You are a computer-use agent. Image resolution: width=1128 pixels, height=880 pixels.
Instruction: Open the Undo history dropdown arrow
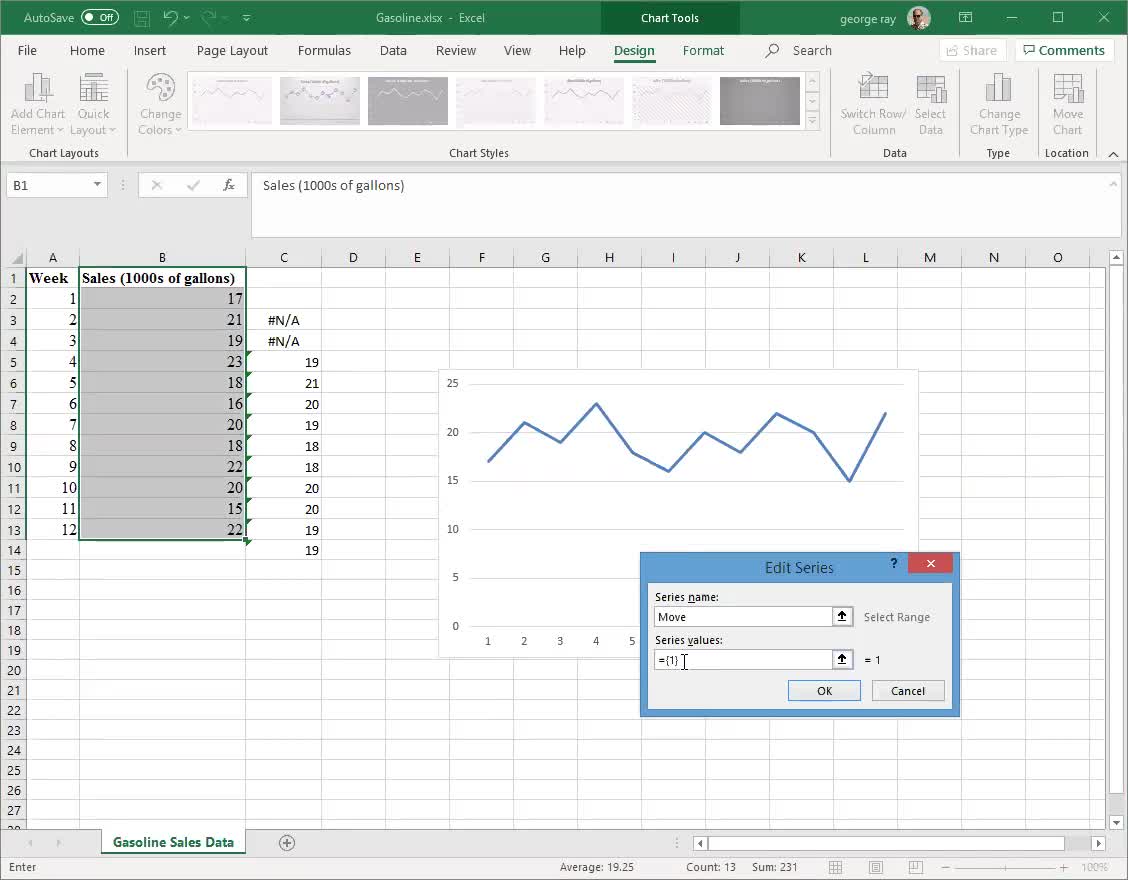point(187,17)
